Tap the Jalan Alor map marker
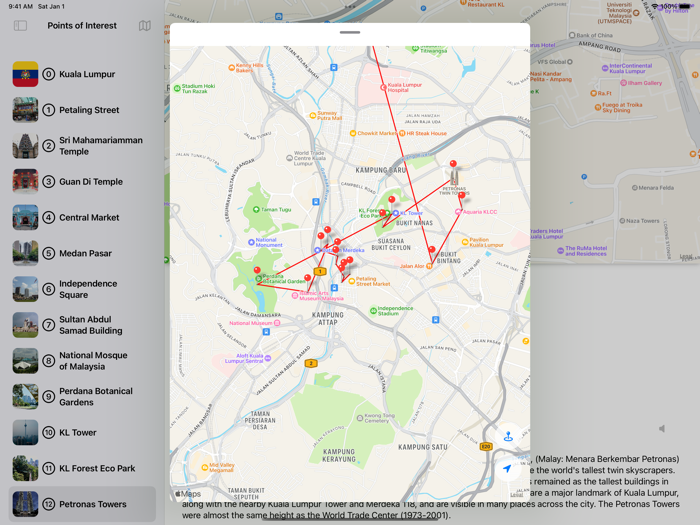This screenshot has width=700, height=525. click(429, 266)
